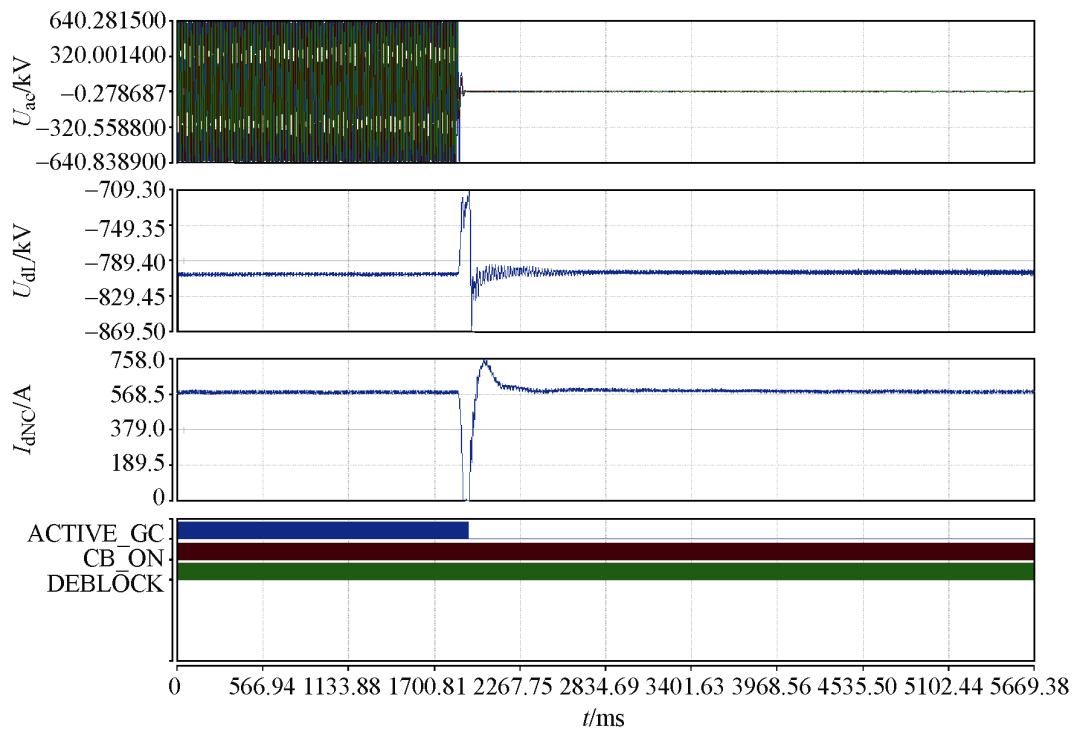This screenshot has width=1080, height=738.
Task: Select the green DEBLOCK status bar
Action: (606, 571)
